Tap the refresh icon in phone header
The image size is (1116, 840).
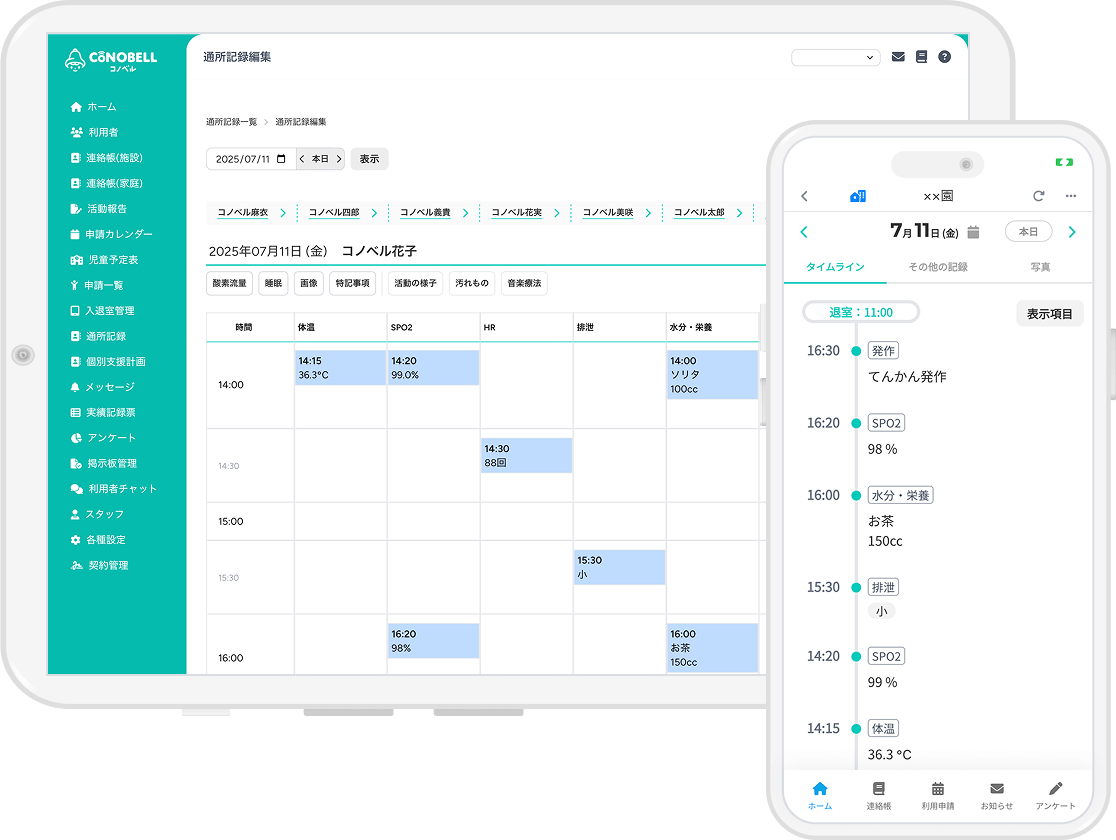pos(1038,196)
